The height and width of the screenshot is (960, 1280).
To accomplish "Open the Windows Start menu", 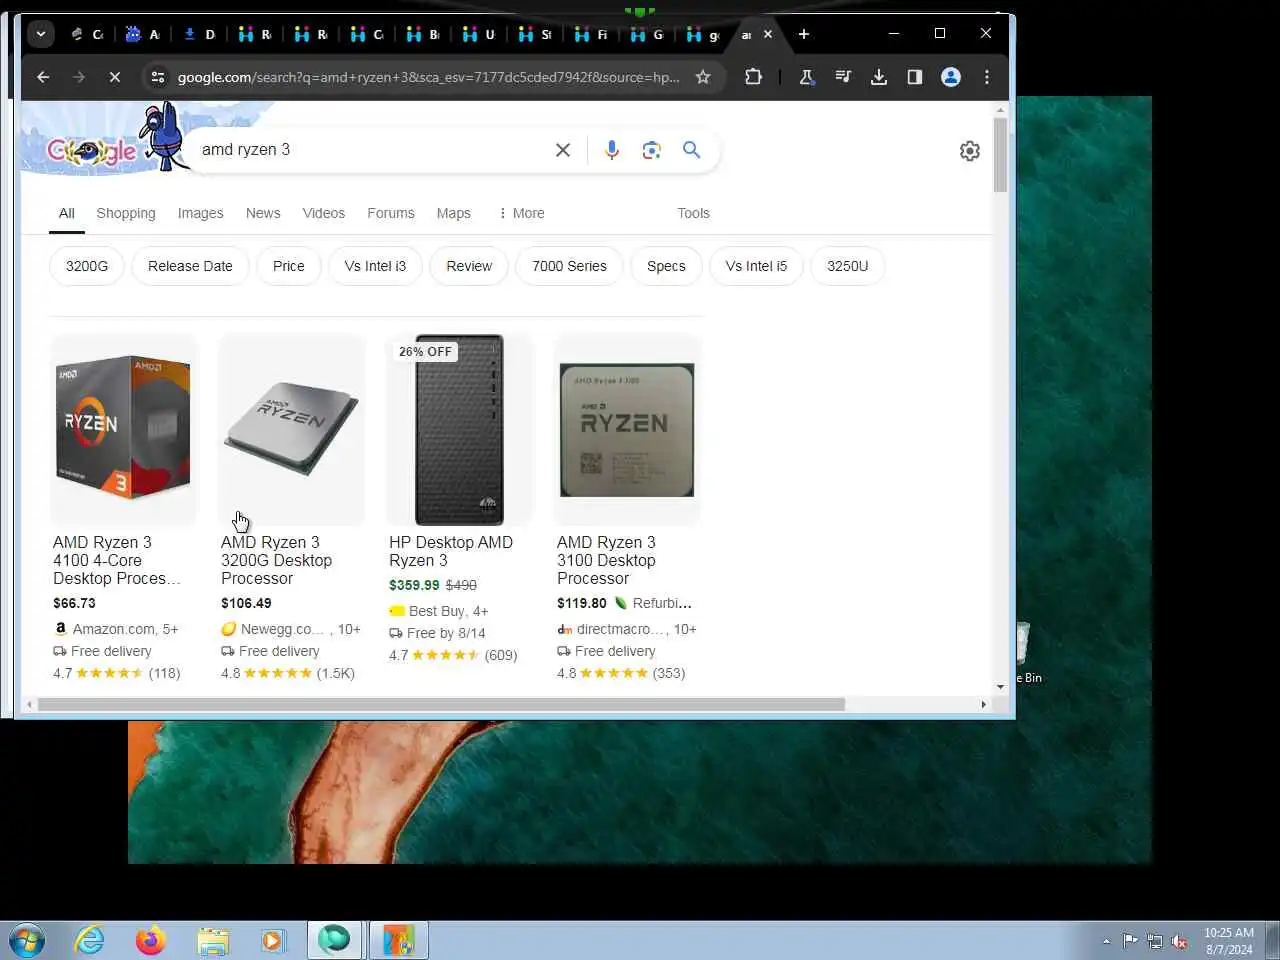I will [27, 940].
